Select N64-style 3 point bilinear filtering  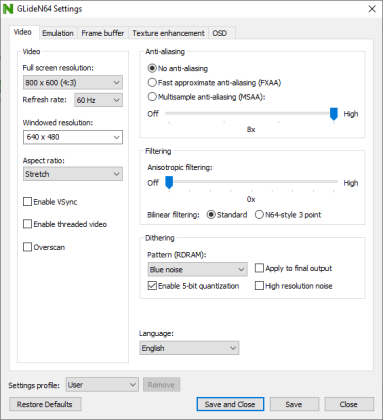259,215
